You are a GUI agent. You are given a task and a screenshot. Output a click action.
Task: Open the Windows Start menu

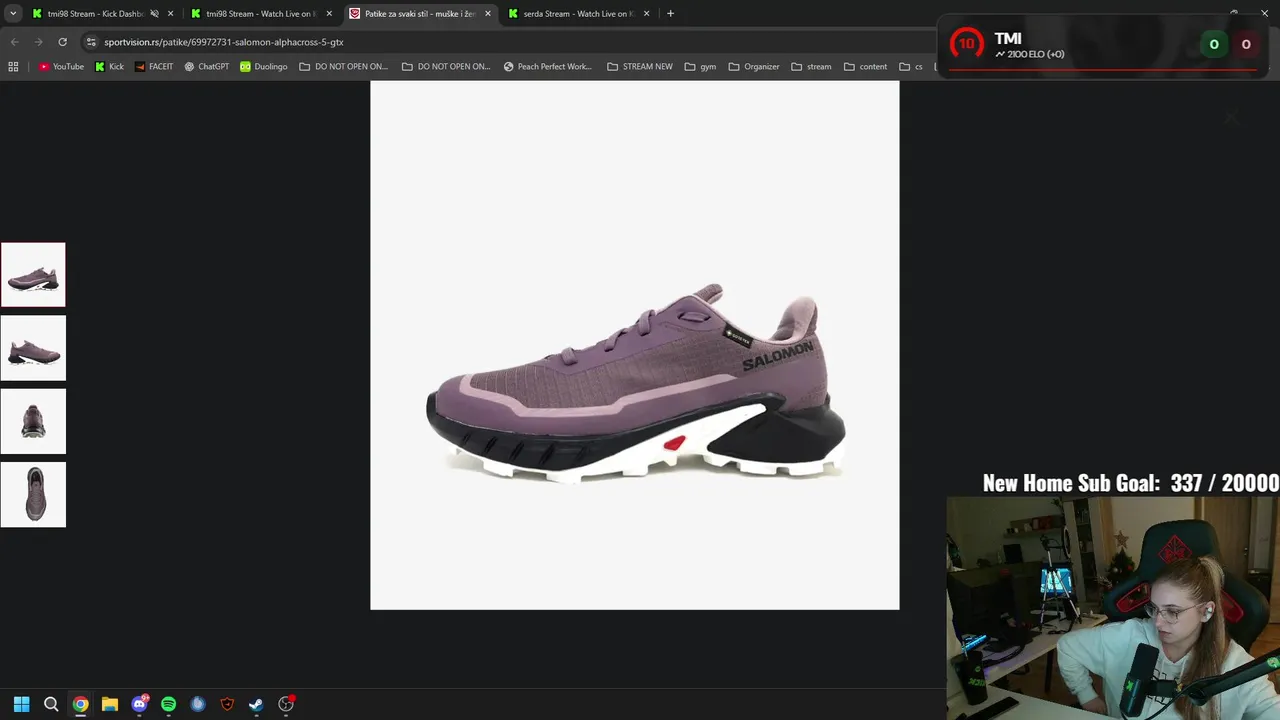[x=21, y=704]
